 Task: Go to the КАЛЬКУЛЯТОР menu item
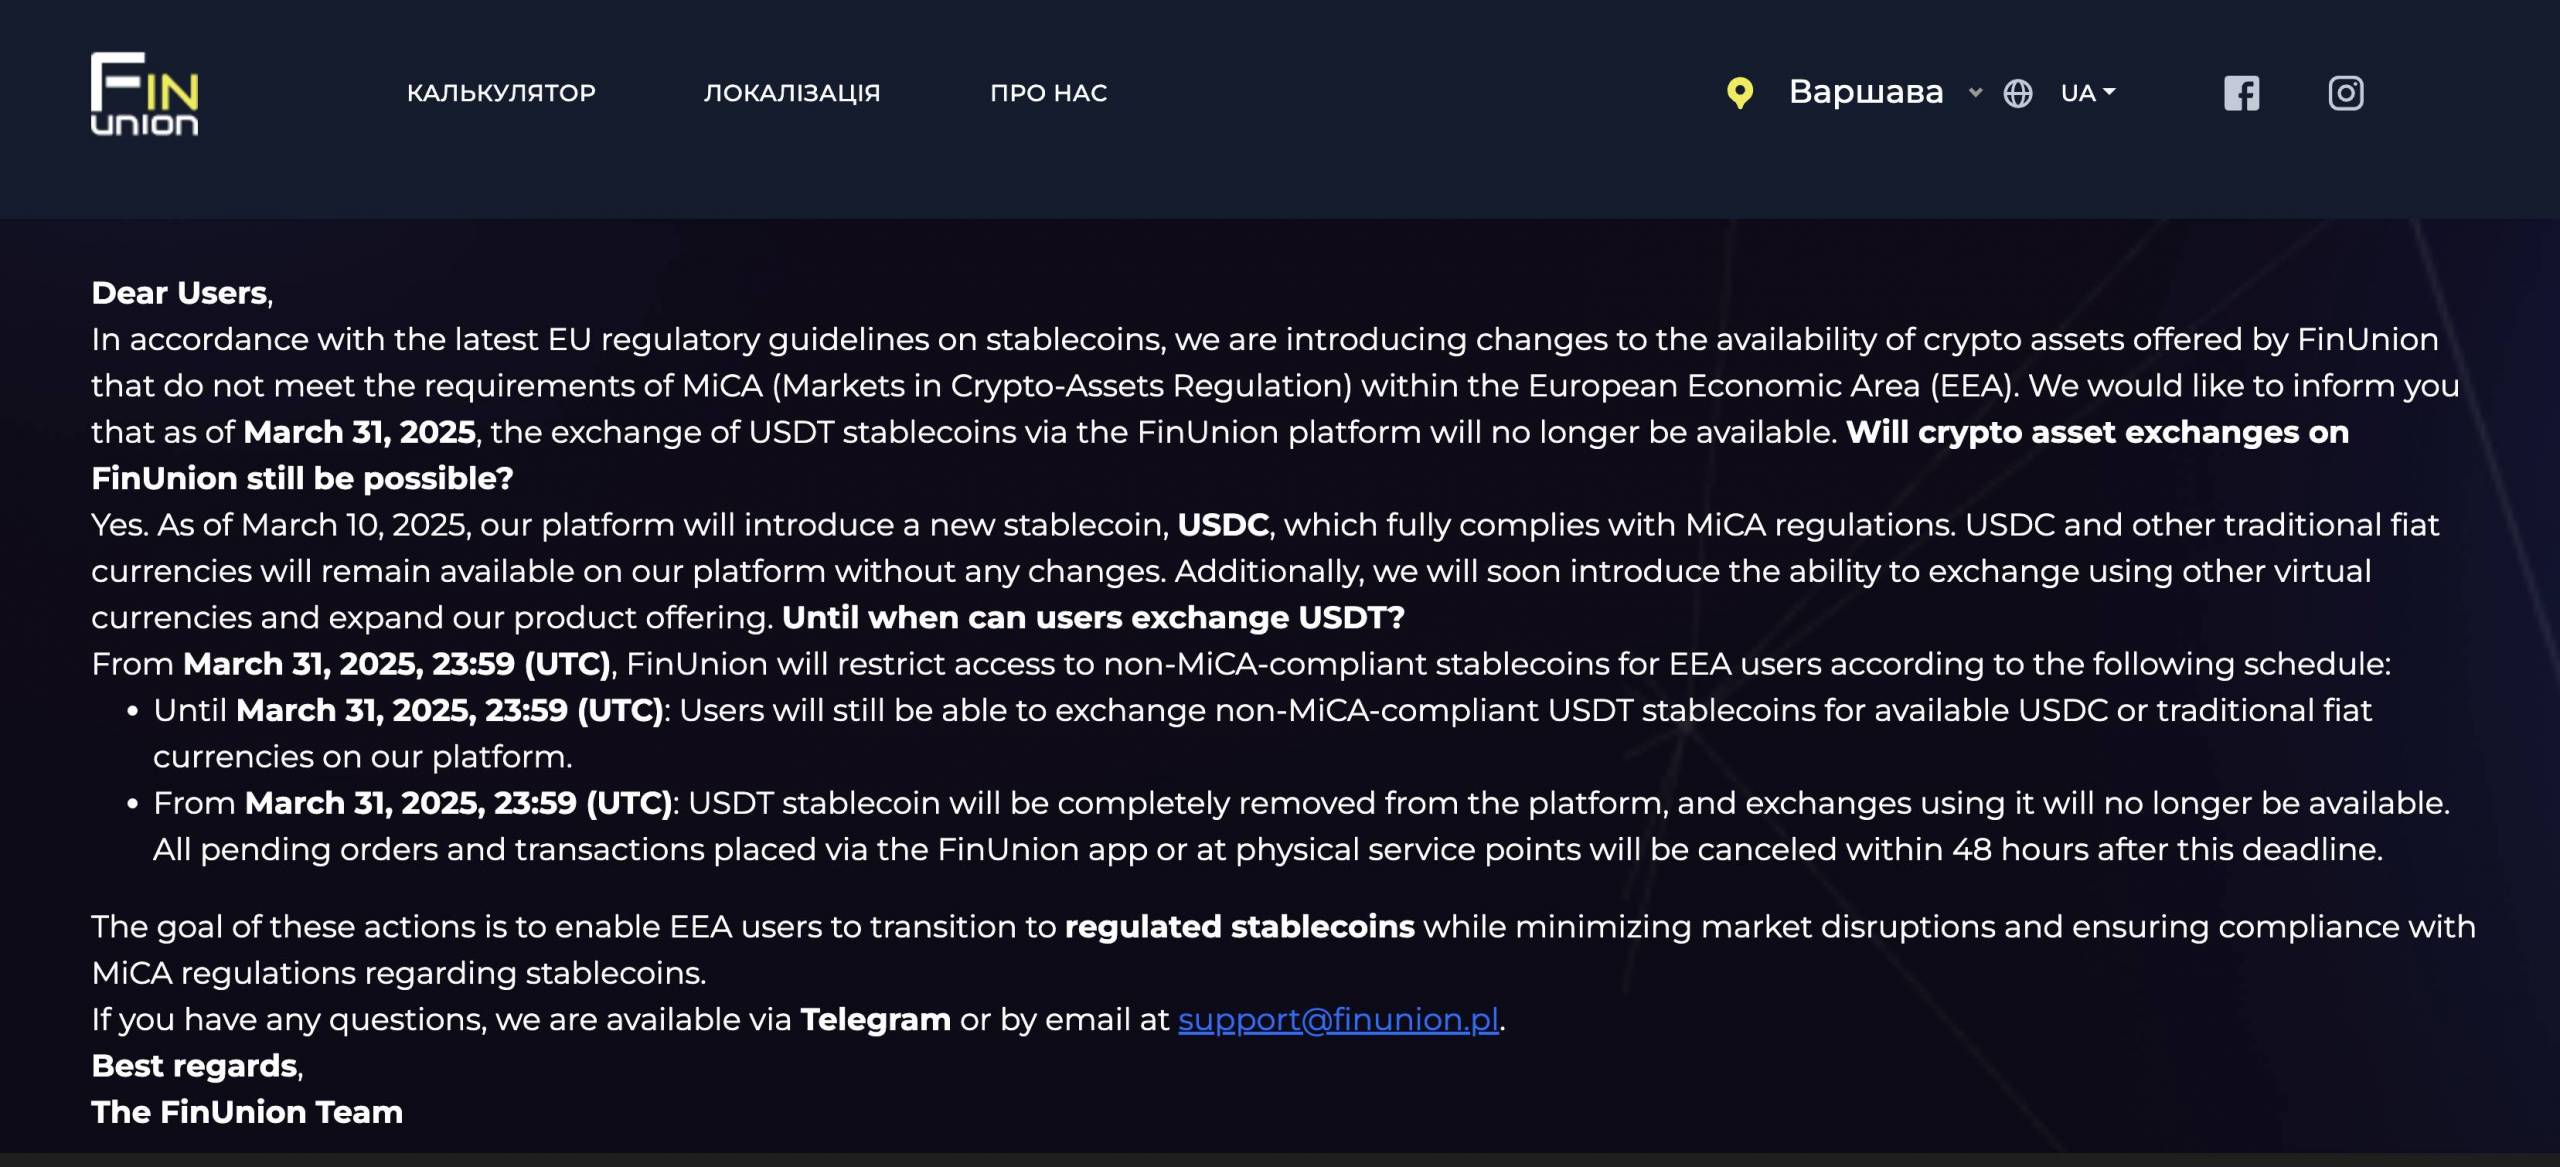(501, 93)
